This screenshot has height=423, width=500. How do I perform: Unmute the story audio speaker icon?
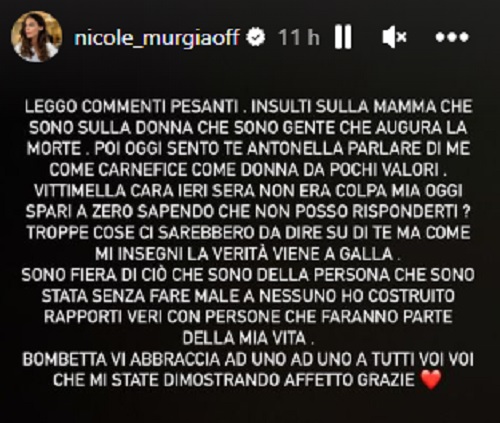394,36
